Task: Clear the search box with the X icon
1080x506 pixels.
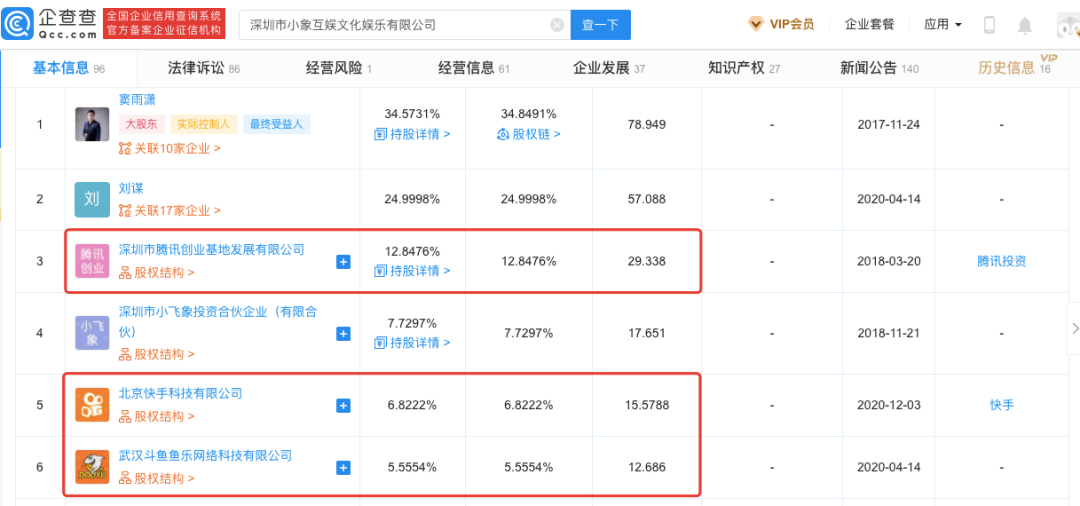Action: 557,25
